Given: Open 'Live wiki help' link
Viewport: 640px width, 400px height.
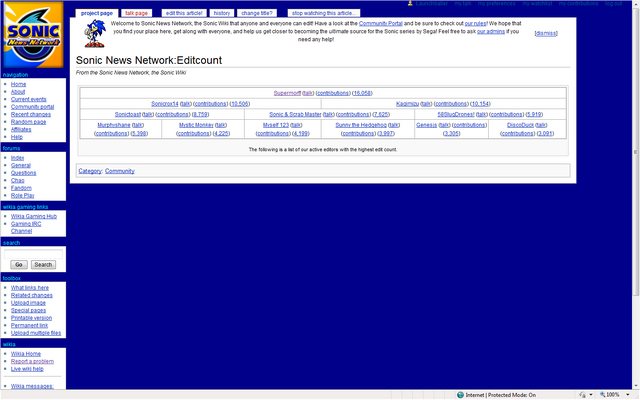Looking at the screenshot, I should [x=27, y=369].
